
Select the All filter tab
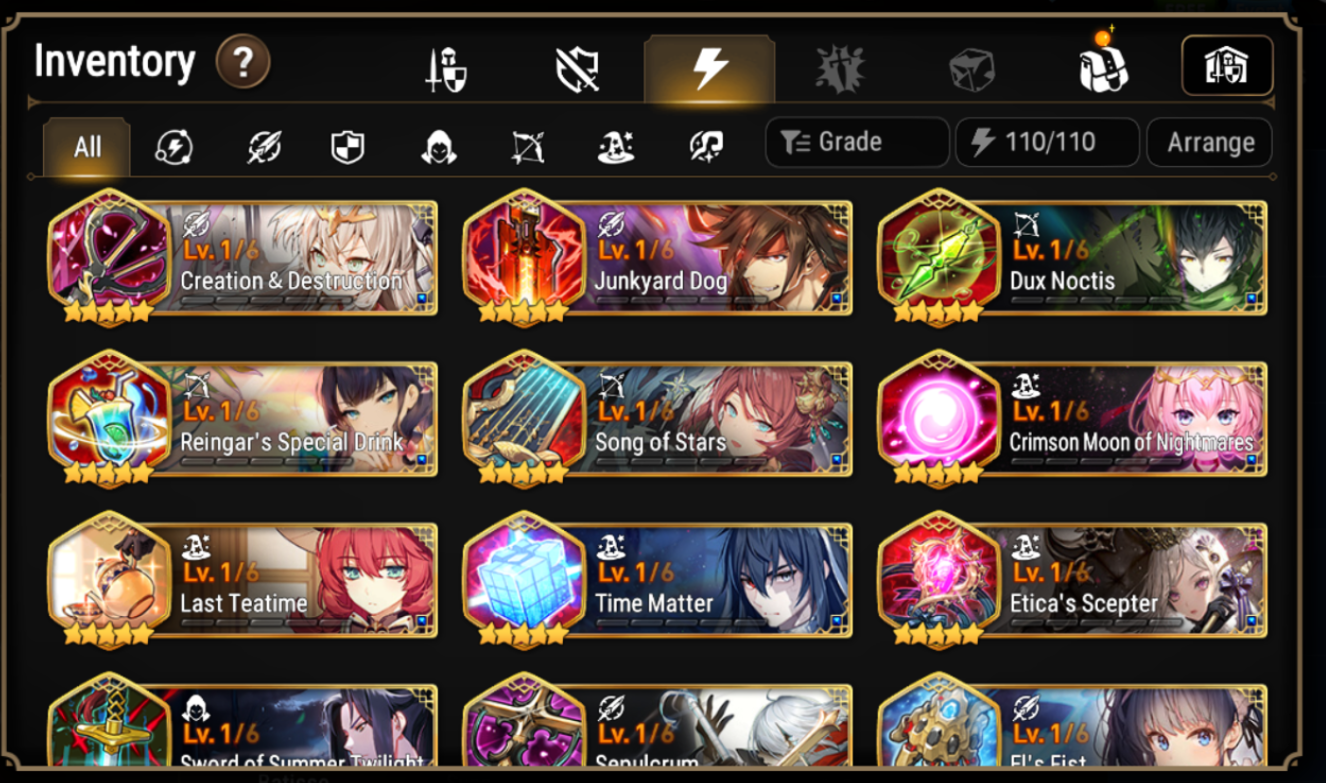pos(87,147)
